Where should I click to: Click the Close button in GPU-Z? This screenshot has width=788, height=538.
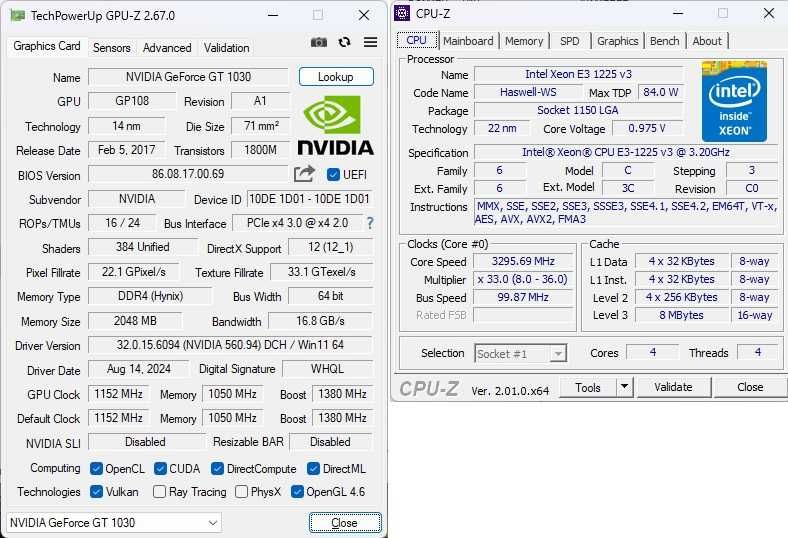[345, 523]
